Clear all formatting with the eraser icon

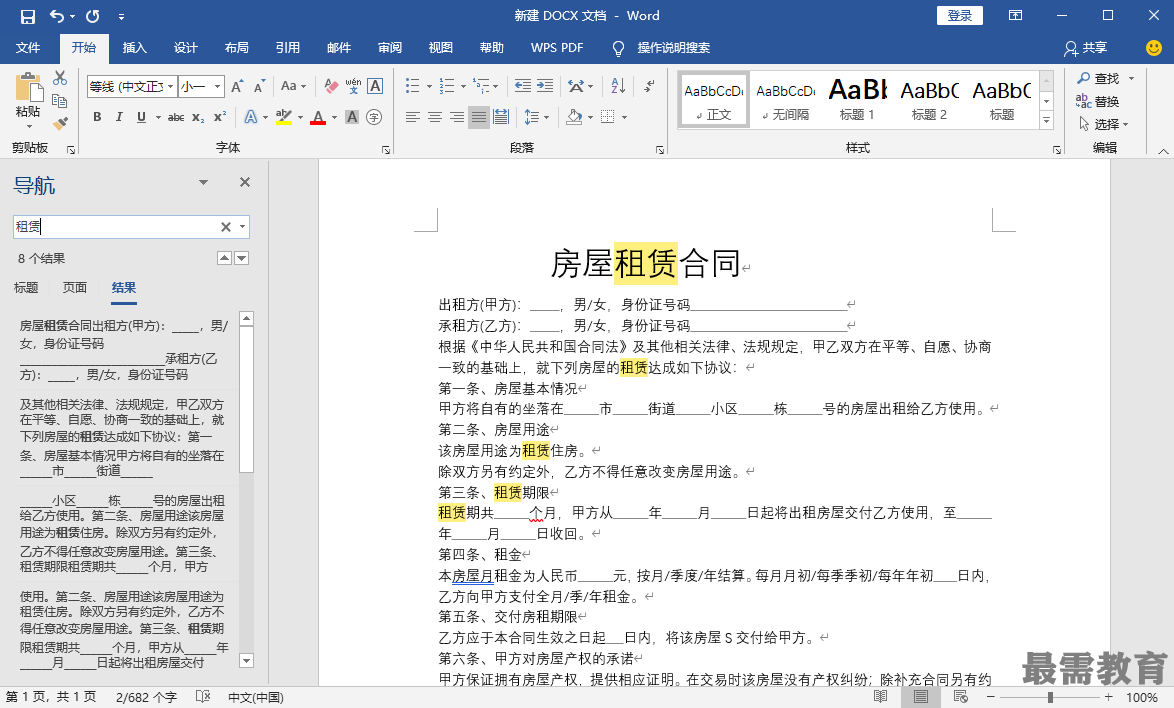pos(331,86)
